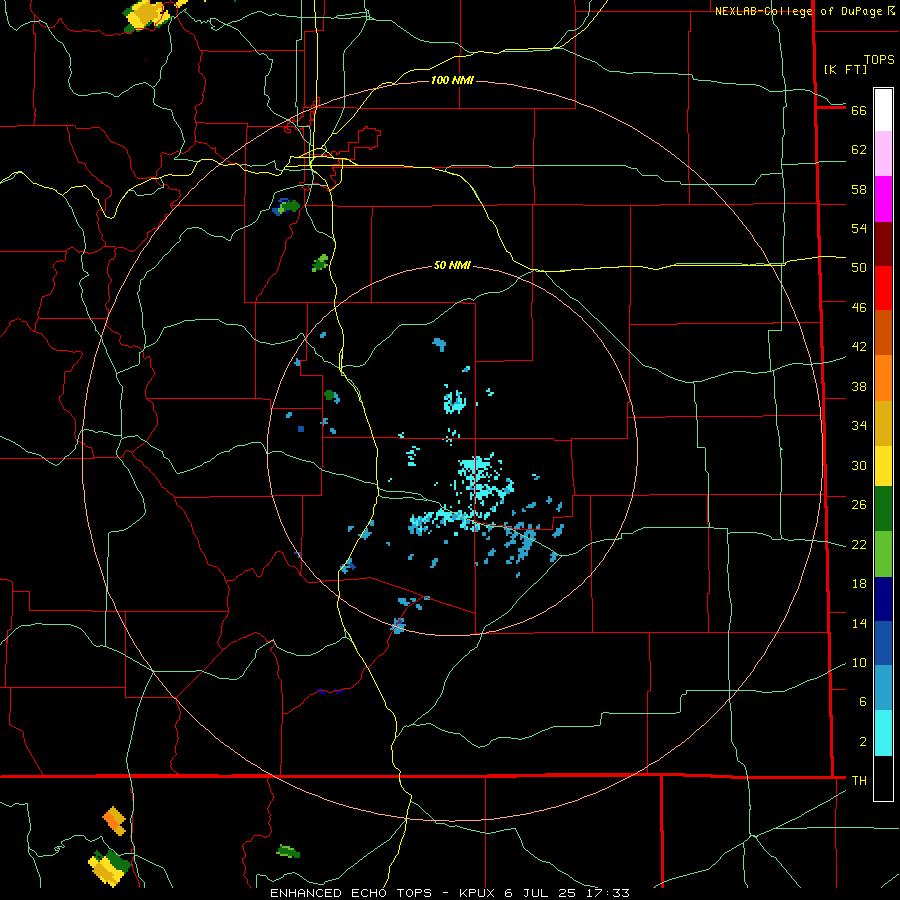Click the white swatch atop the legend
Viewport: 900px width, 900px height.
point(883,110)
